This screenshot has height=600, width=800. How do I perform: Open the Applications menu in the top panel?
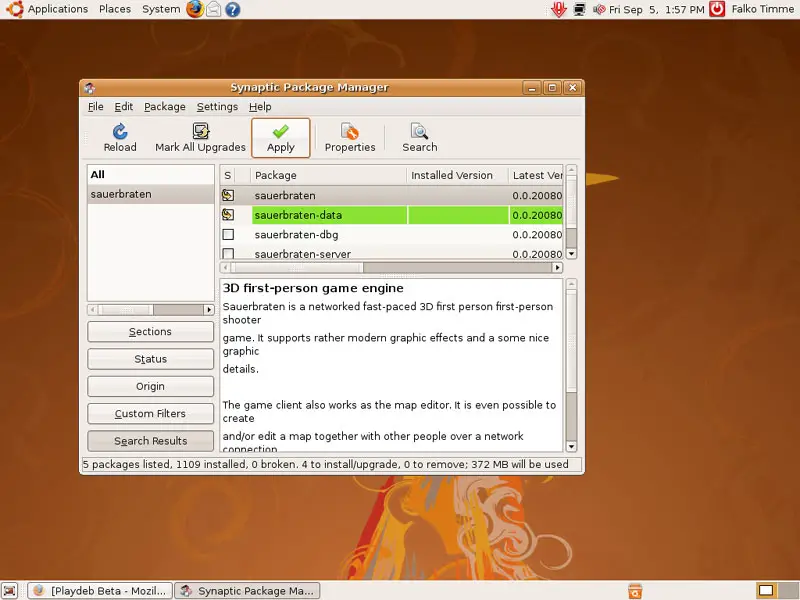coord(58,9)
